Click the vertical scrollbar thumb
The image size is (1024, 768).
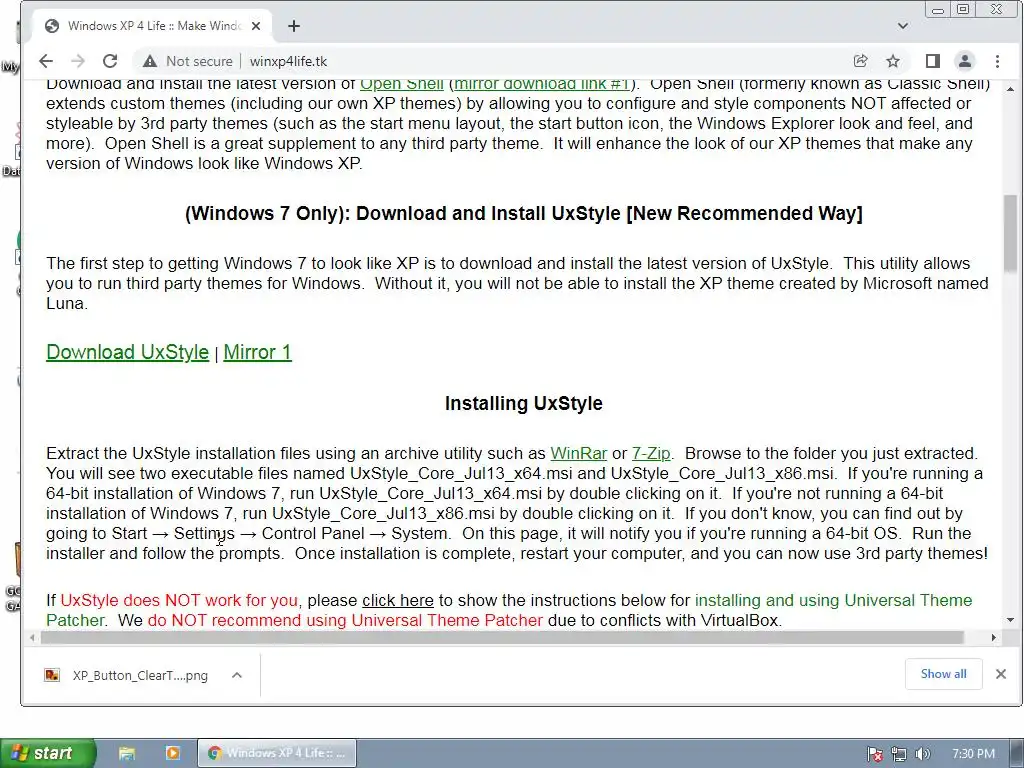[1010, 233]
